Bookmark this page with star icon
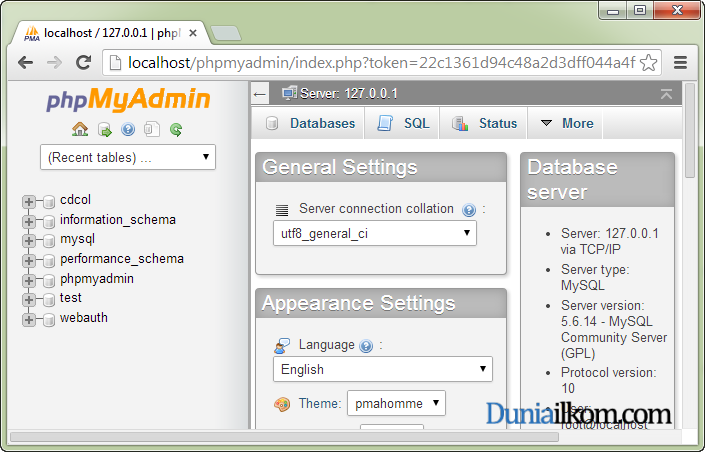The height and width of the screenshot is (452, 705). click(x=648, y=63)
